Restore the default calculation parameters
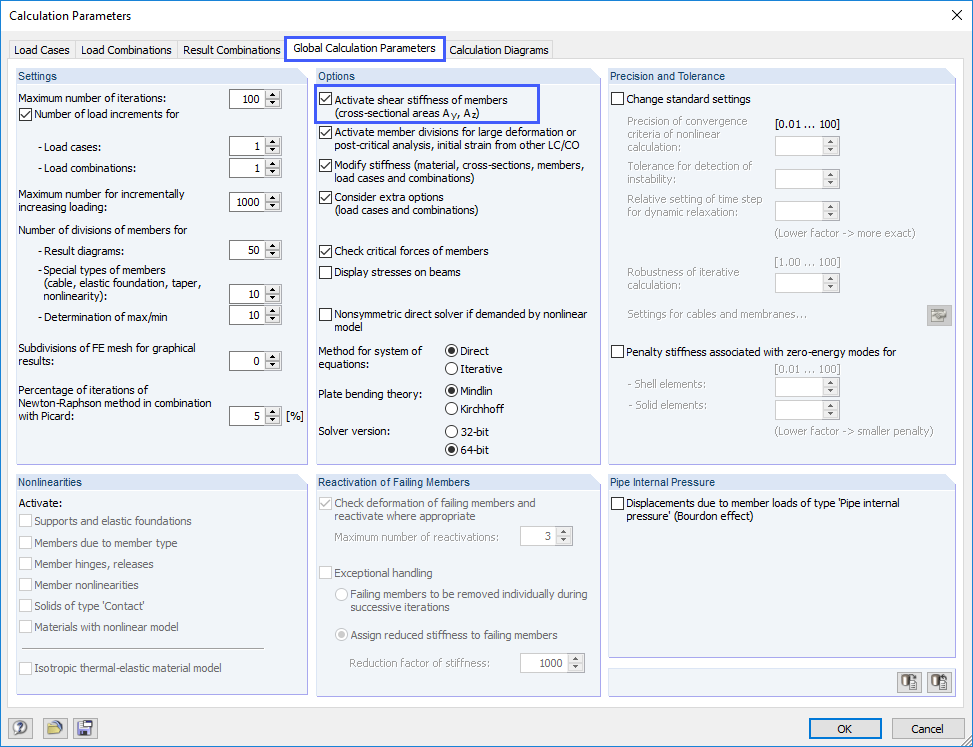Screen dimensions: 973x747 [939, 682]
